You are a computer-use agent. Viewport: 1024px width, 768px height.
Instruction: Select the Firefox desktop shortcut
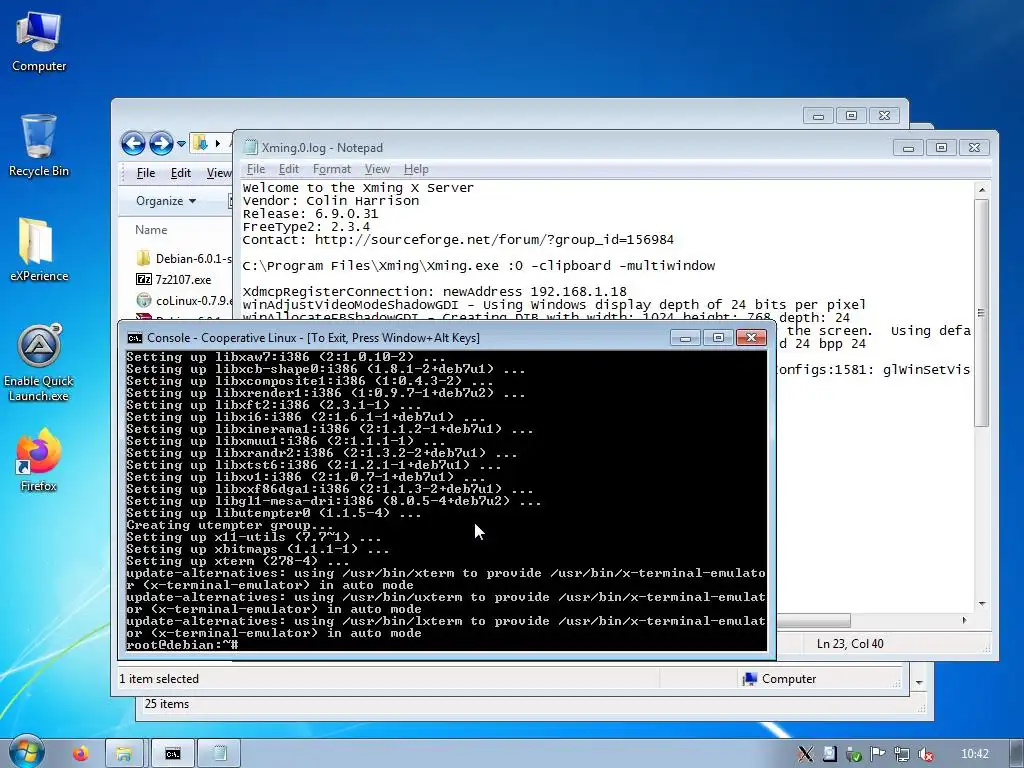39,460
